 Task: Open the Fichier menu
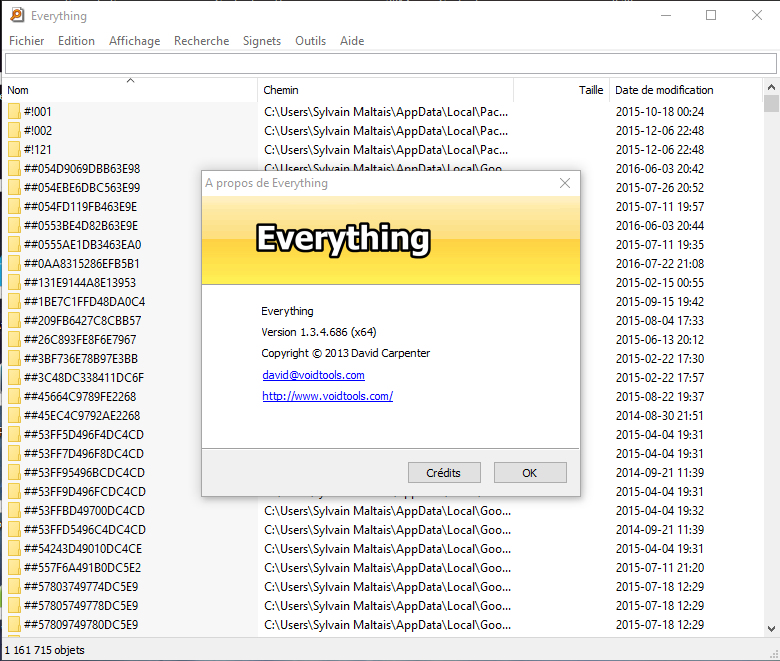point(26,41)
